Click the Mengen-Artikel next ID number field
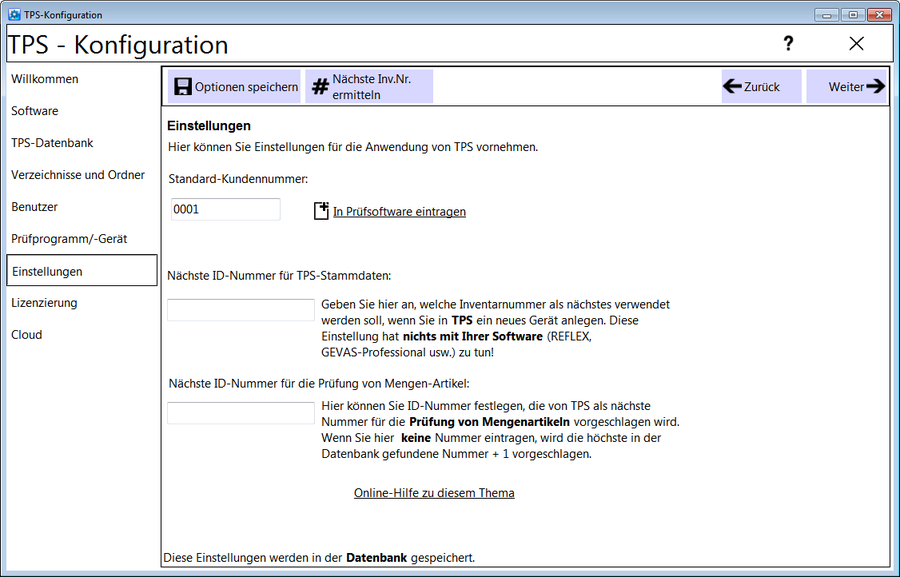This screenshot has width=900, height=577. tap(241, 413)
